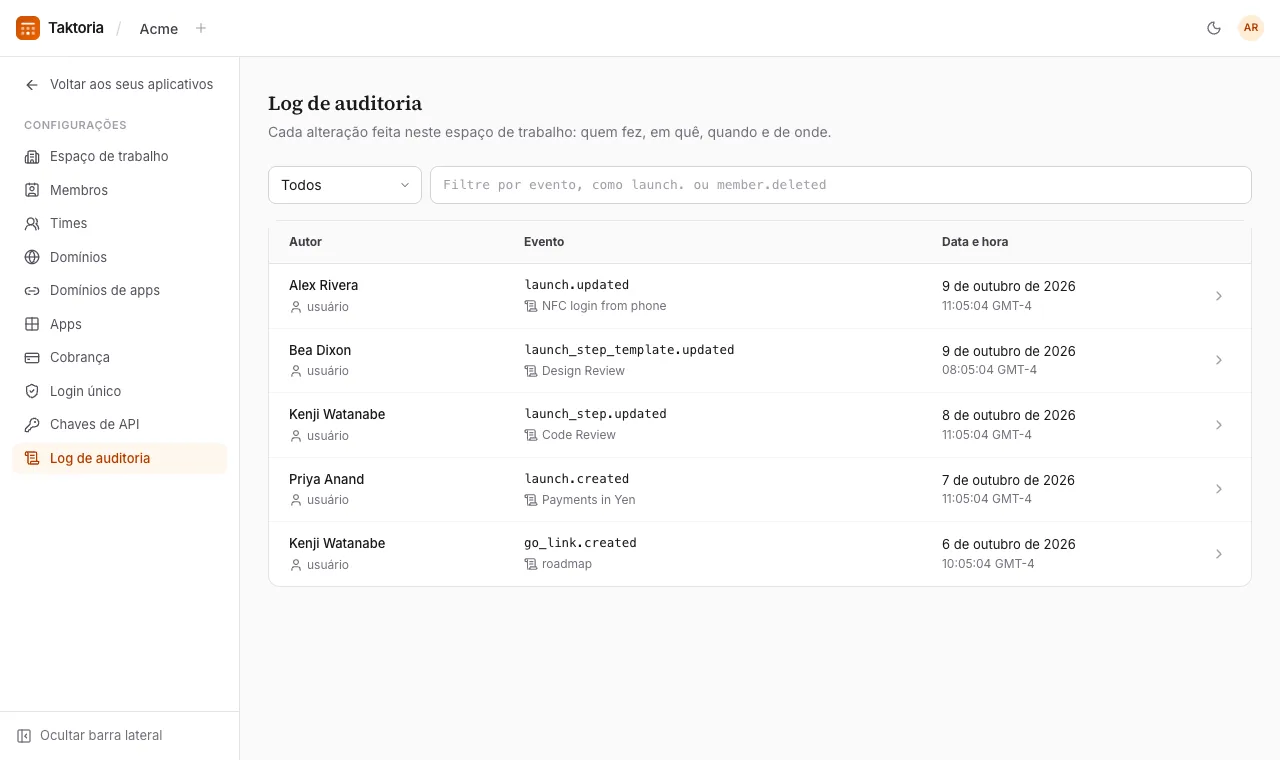
Task: Click the Domínios de apps link icon
Action: point(32,291)
